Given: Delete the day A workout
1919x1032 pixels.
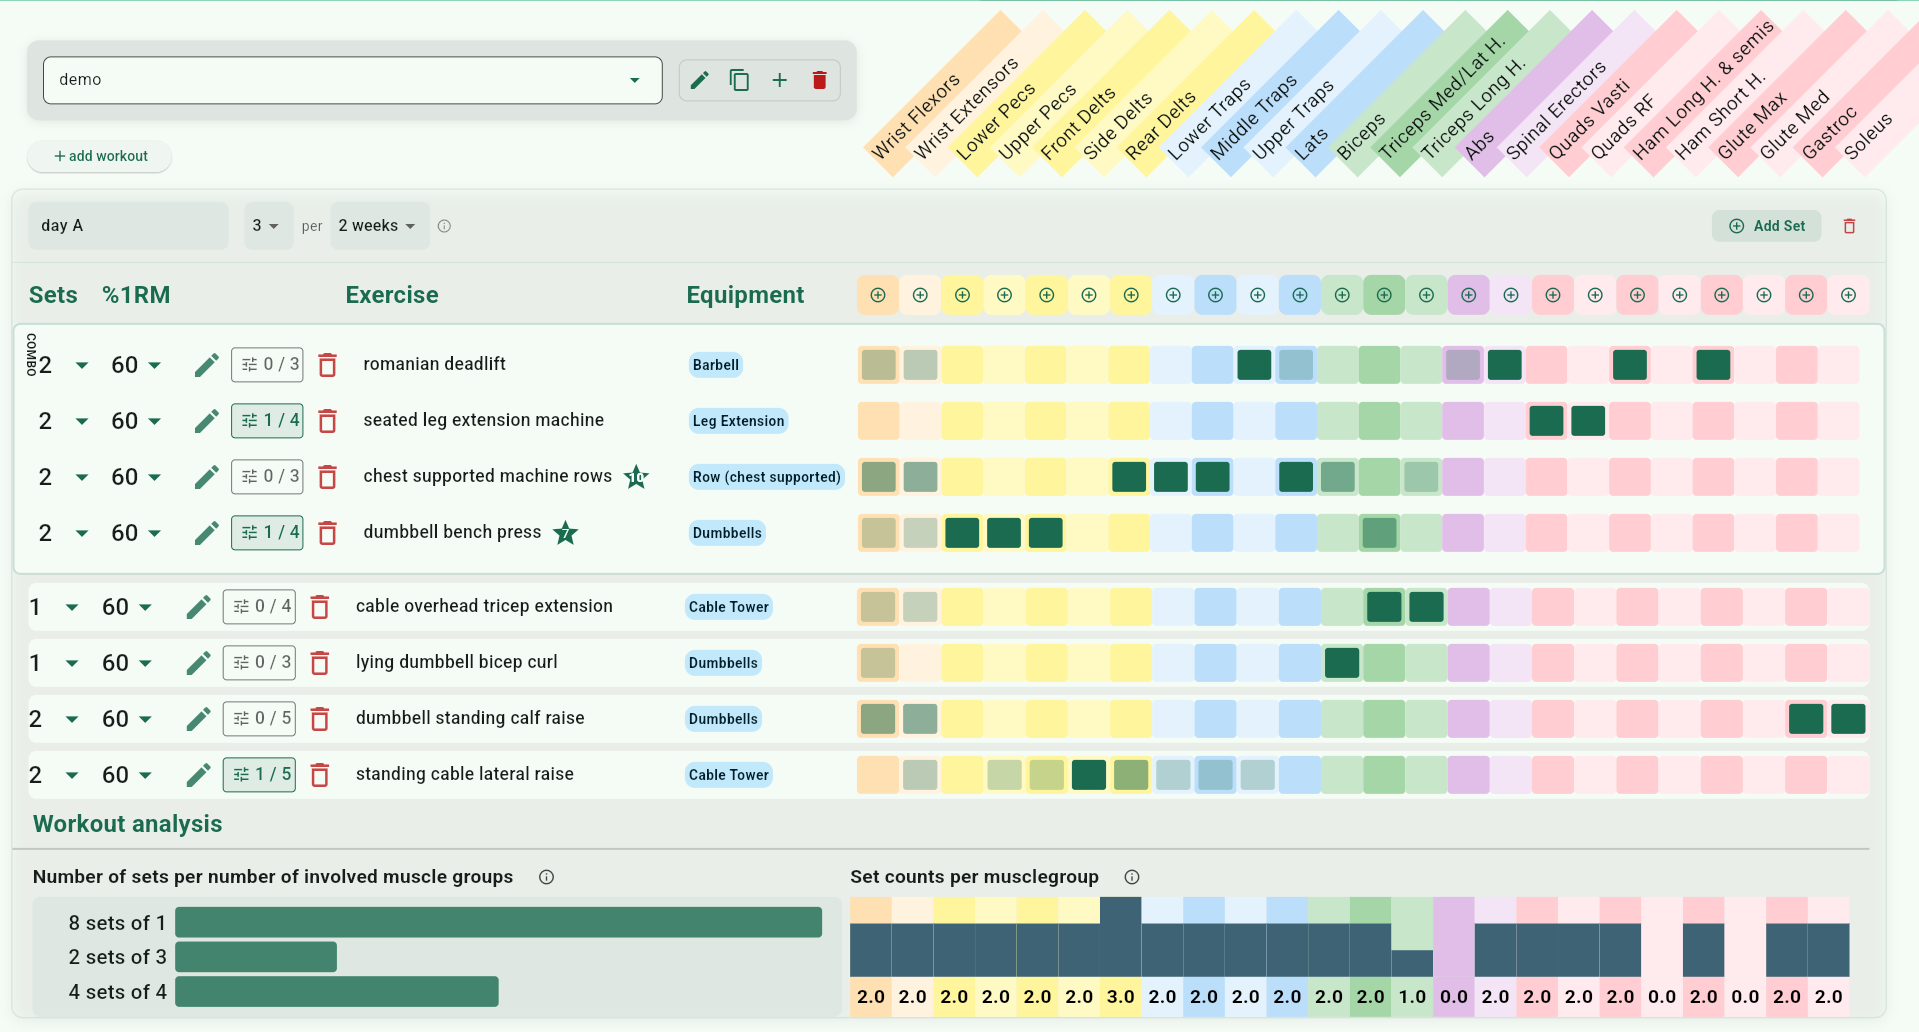Looking at the screenshot, I should 1849,225.
